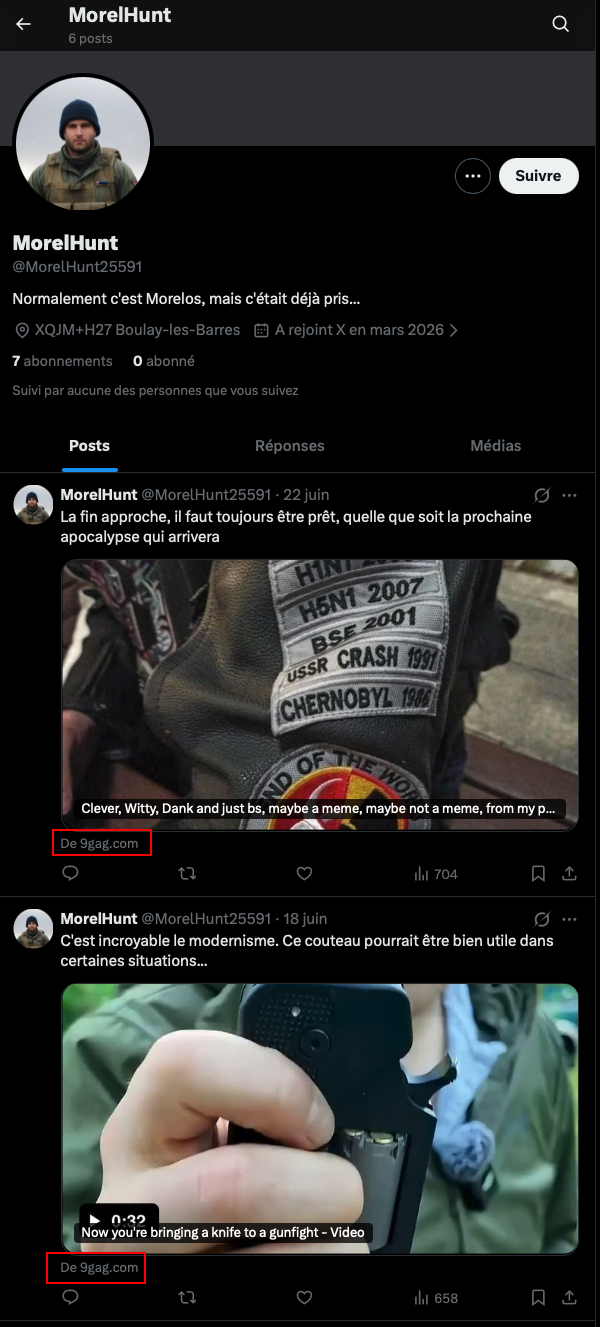Share the 22 juin post
Viewport: 600px width, 1327px height.
point(569,873)
